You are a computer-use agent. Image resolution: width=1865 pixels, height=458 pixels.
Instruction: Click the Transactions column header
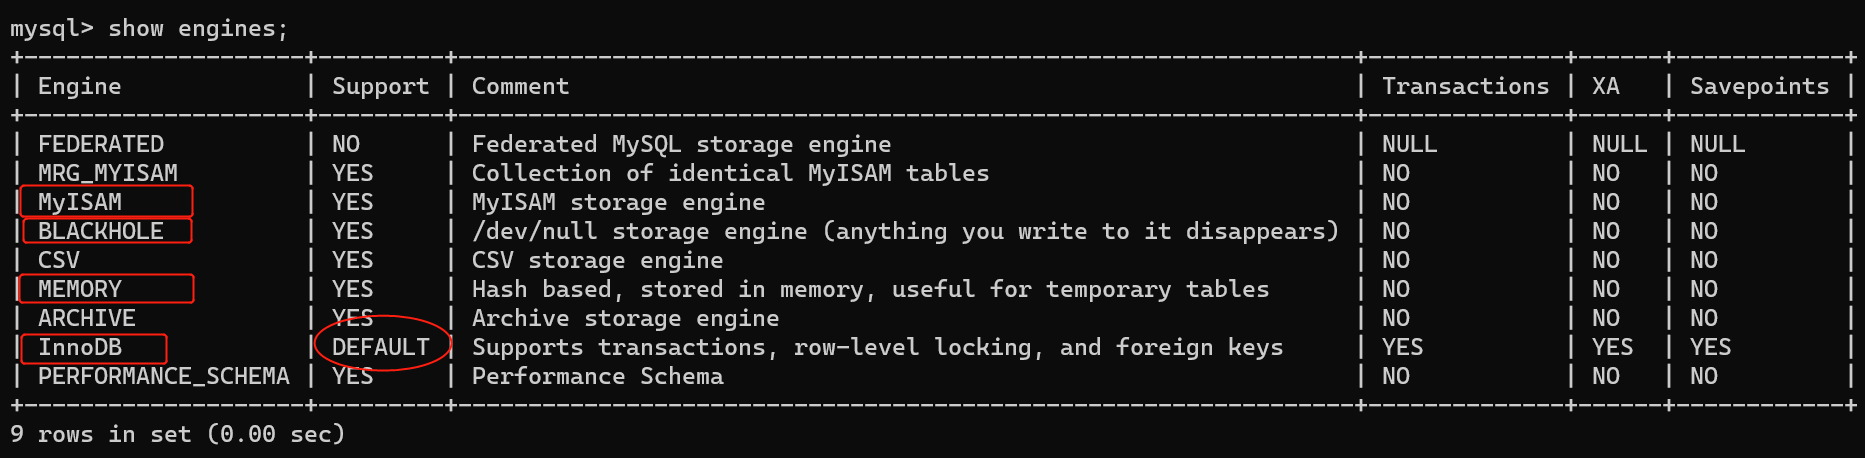1465,87
